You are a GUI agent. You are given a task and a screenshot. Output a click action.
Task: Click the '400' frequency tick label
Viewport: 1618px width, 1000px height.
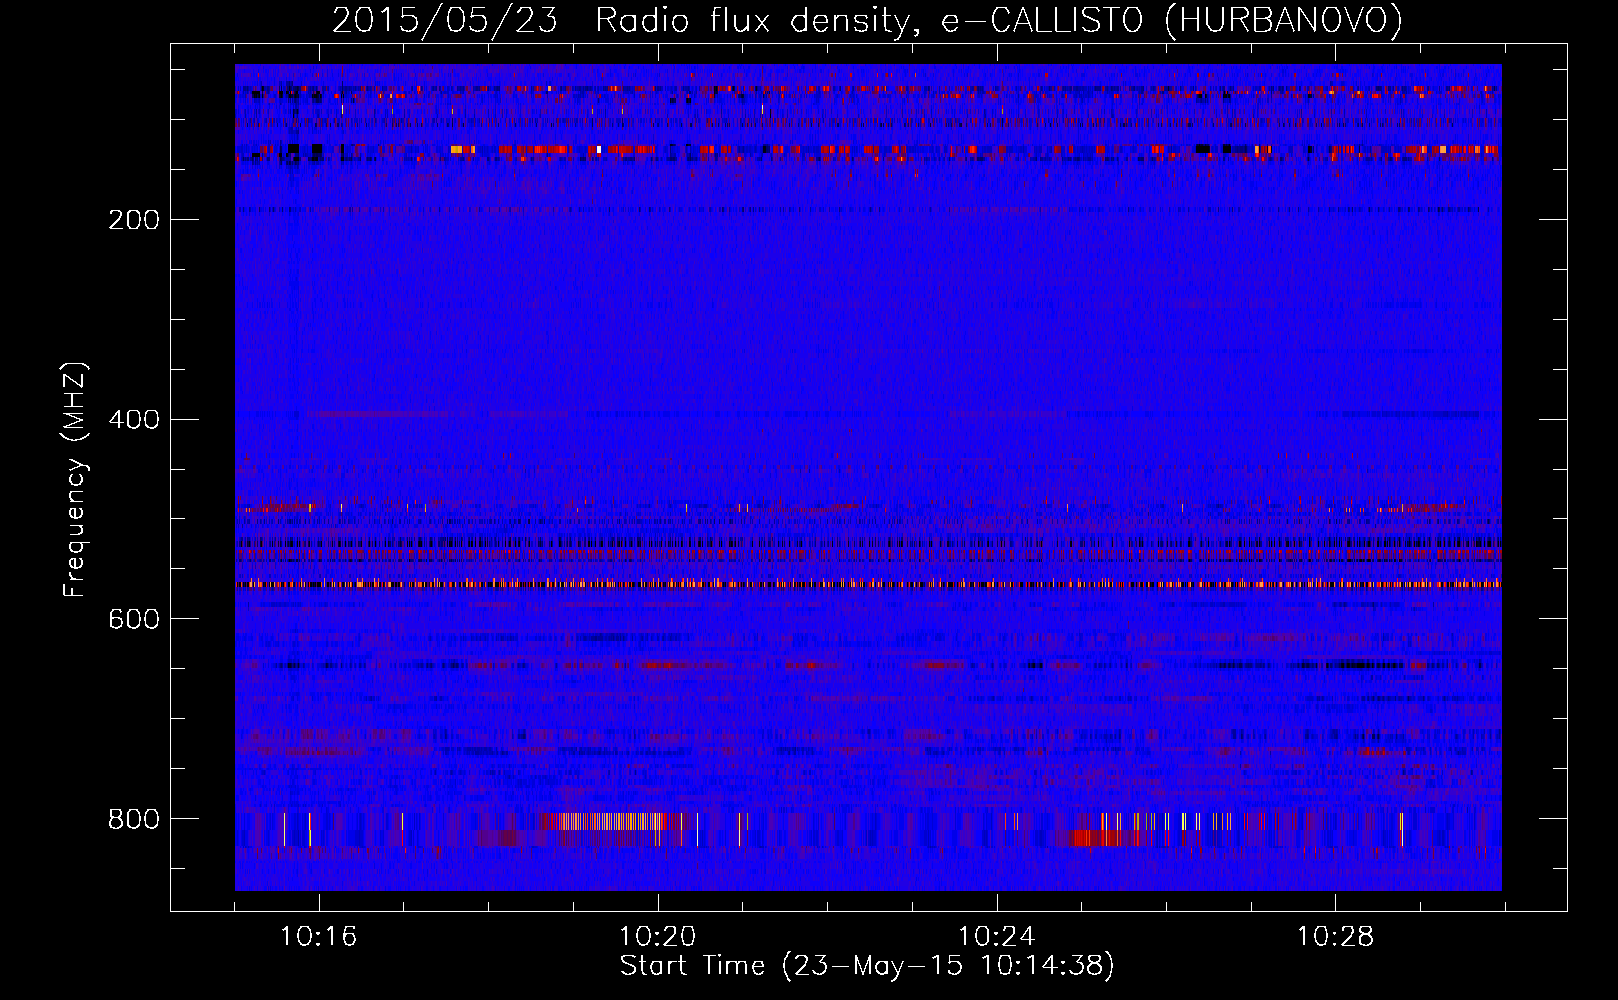134,420
